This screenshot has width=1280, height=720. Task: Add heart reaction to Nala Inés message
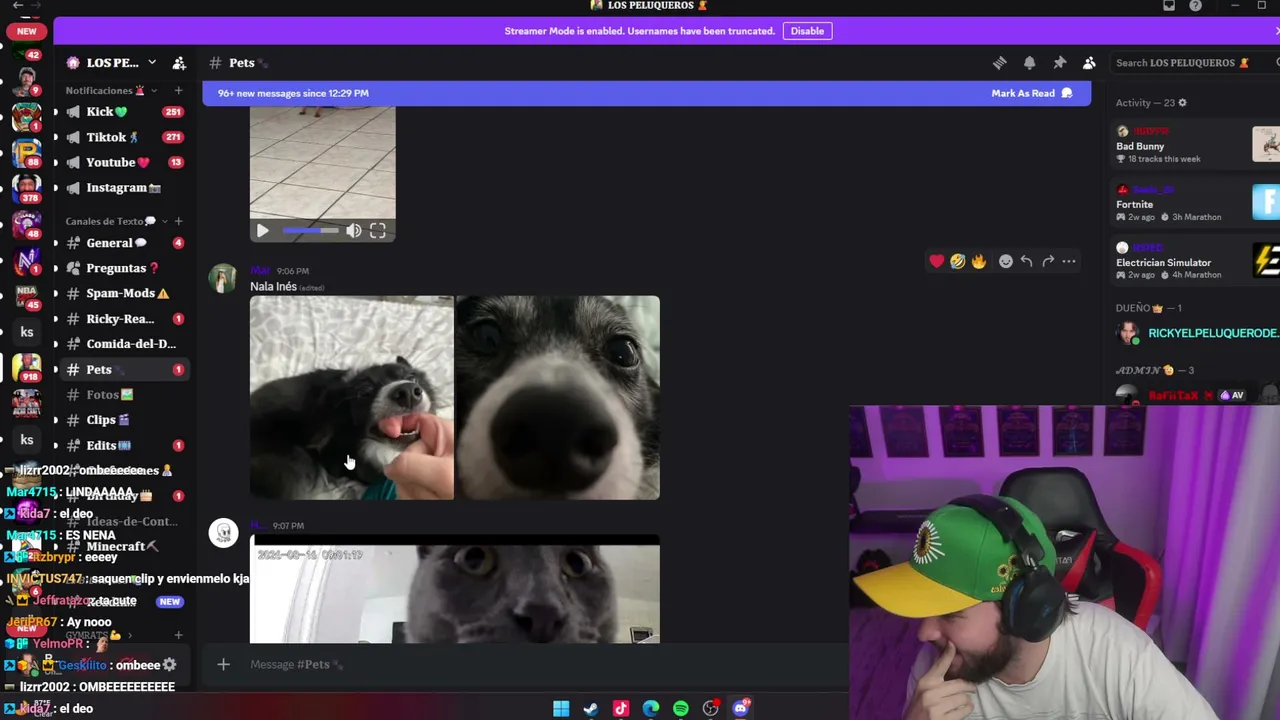936,261
